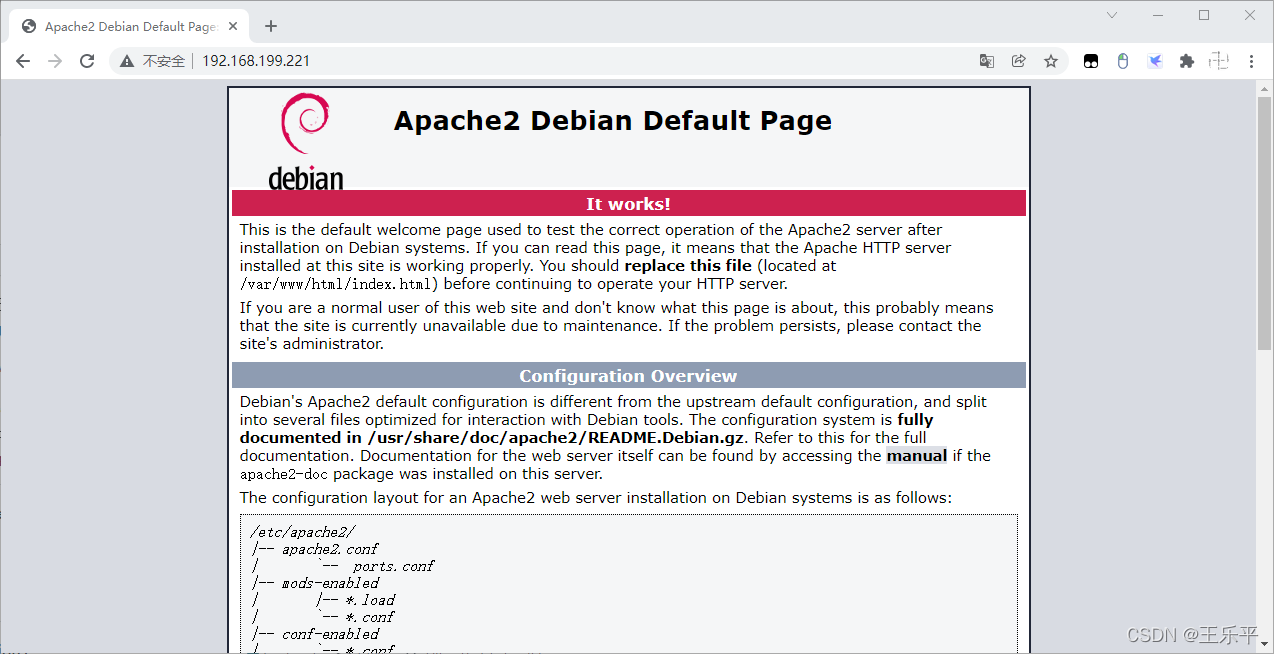Open the Extensions puzzle menu
Screen dimensions: 1274x654
pos(1187,61)
